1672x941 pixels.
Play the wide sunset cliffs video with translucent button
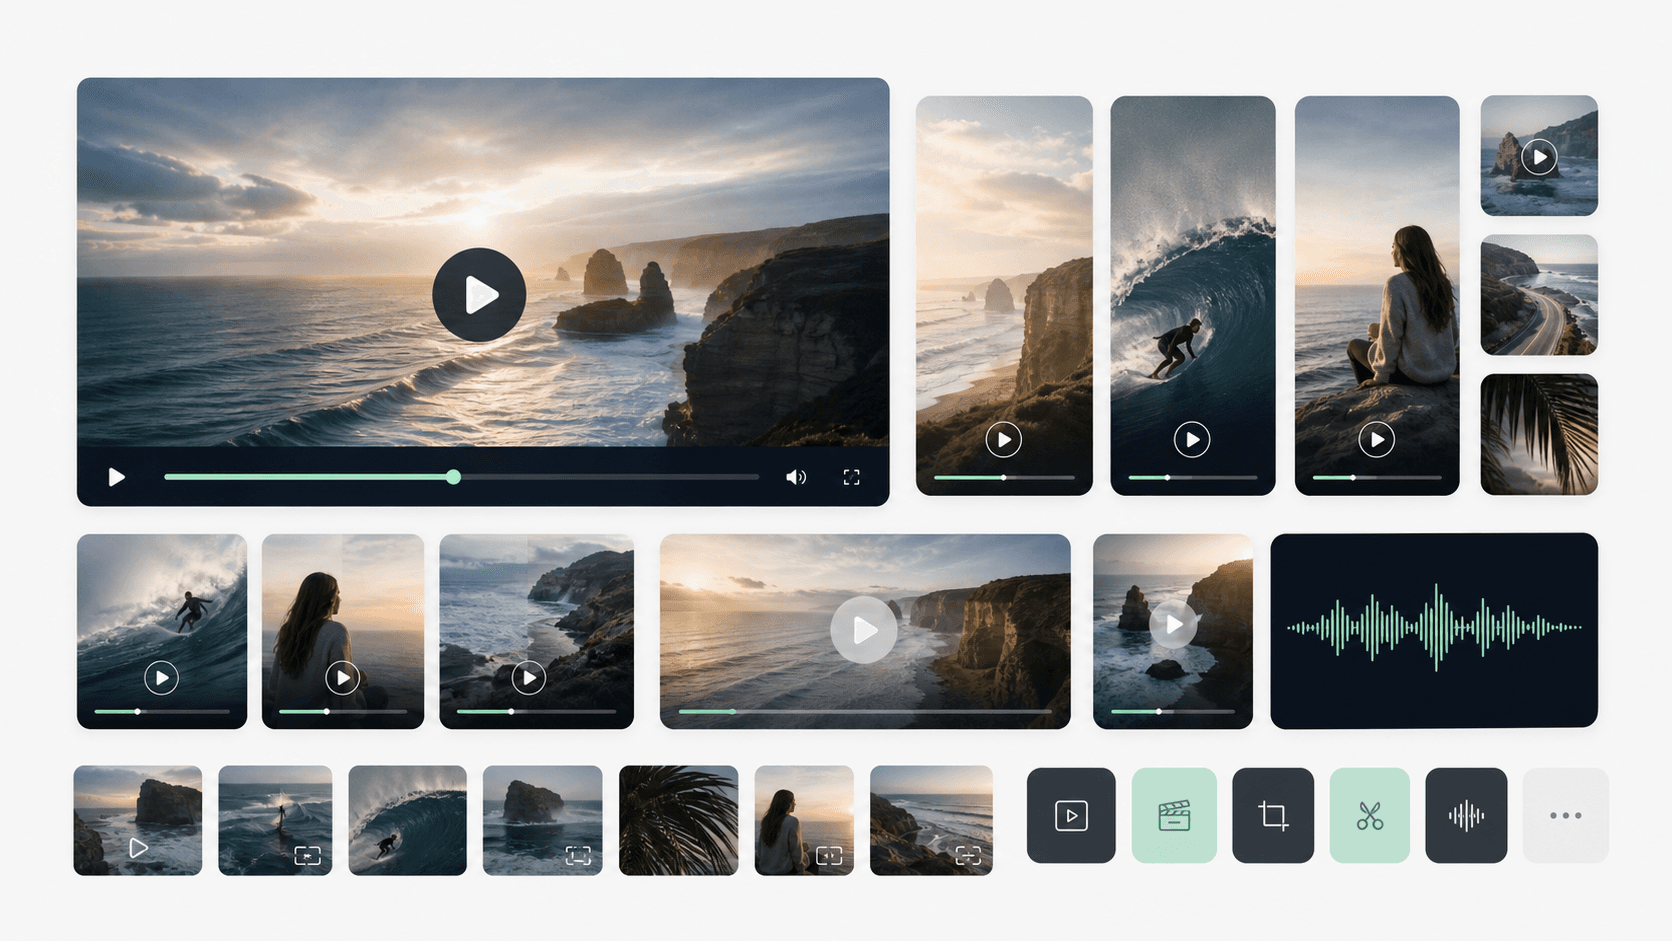coord(864,630)
